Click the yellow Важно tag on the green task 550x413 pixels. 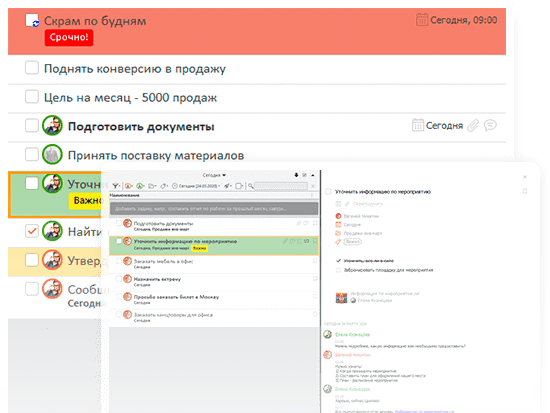coord(199,248)
